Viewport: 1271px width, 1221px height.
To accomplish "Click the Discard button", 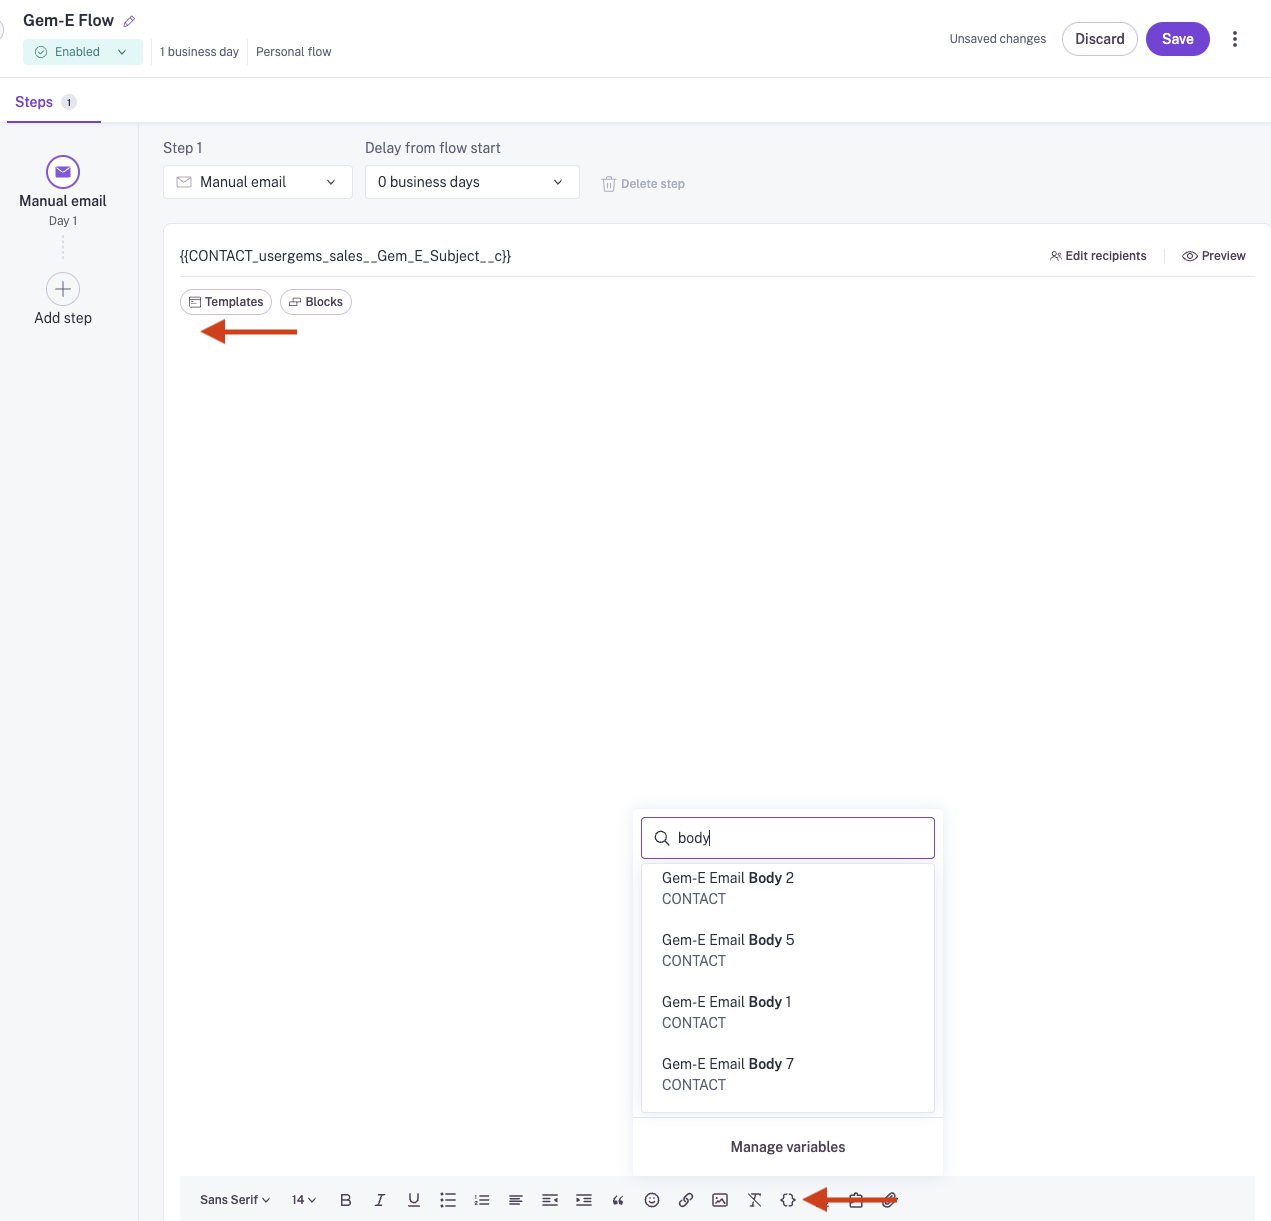I will click(x=1099, y=39).
